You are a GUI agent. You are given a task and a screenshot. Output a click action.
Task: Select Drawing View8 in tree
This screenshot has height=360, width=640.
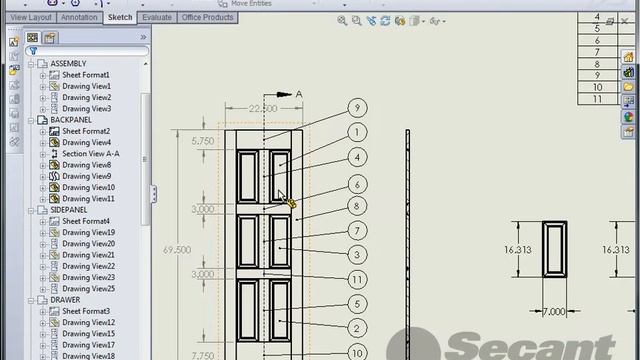point(87,165)
